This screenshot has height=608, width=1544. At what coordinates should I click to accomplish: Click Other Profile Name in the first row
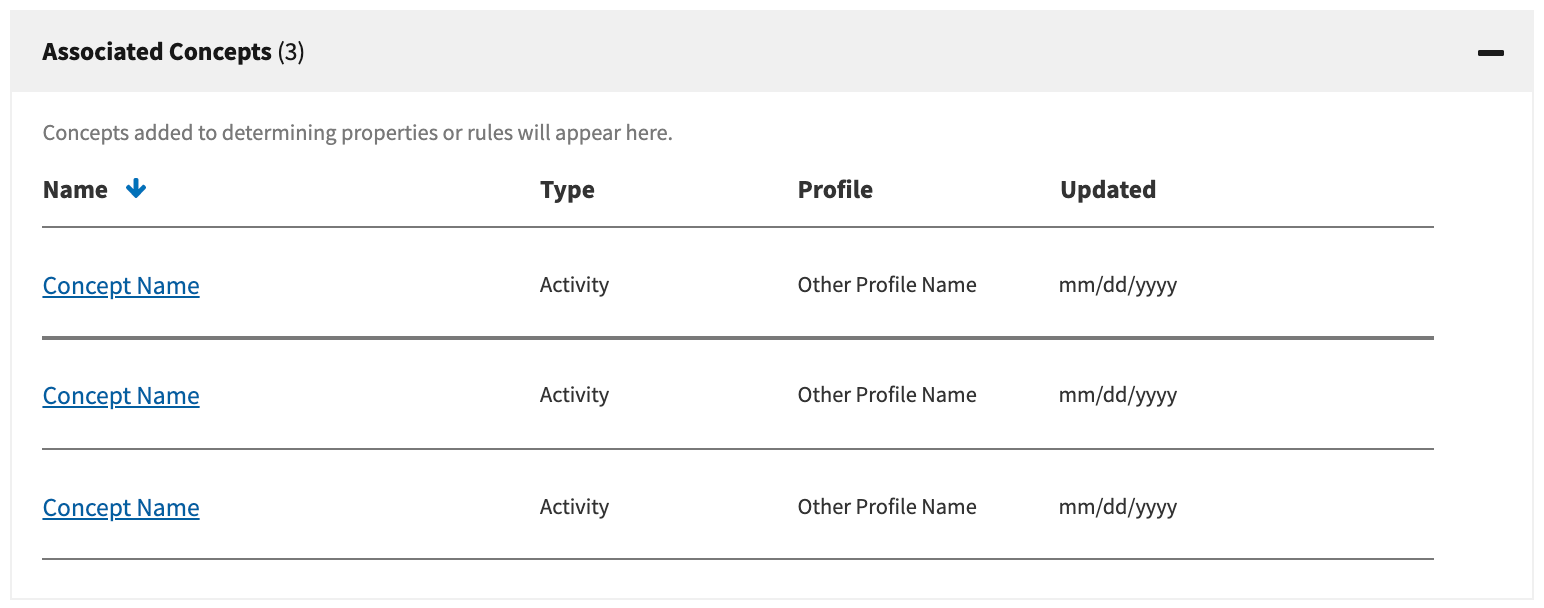point(887,285)
